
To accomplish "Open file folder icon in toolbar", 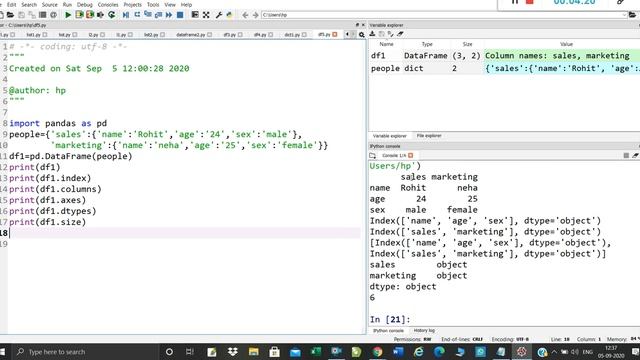I will tap(10, 15).
